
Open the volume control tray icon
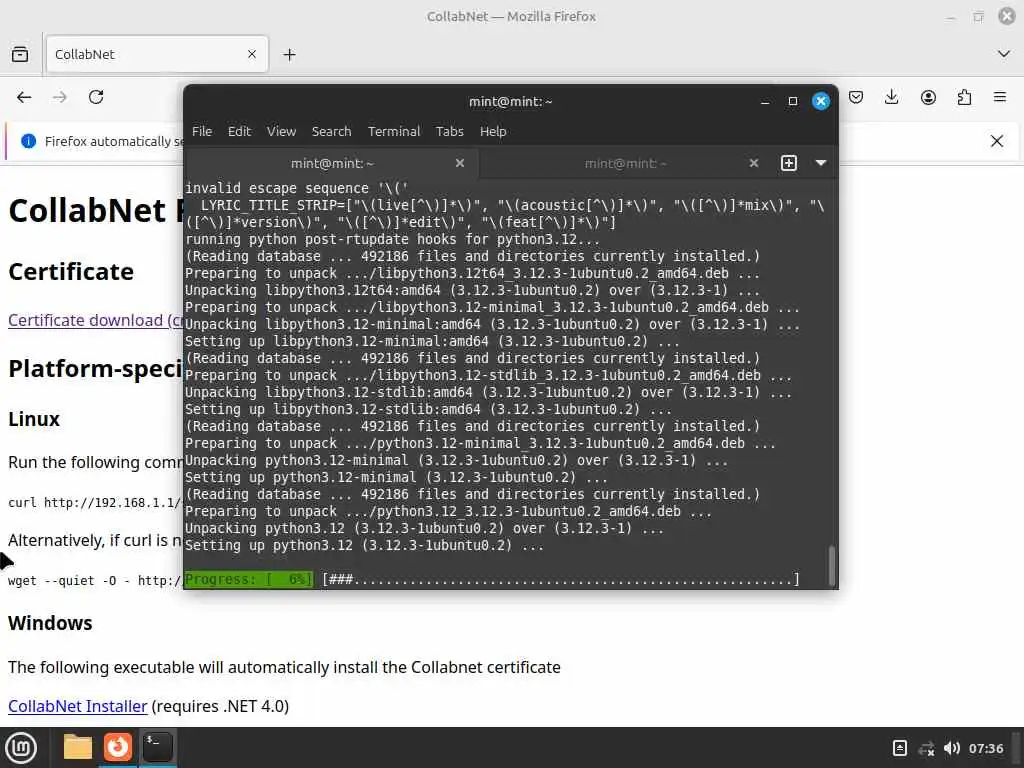point(952,748)
